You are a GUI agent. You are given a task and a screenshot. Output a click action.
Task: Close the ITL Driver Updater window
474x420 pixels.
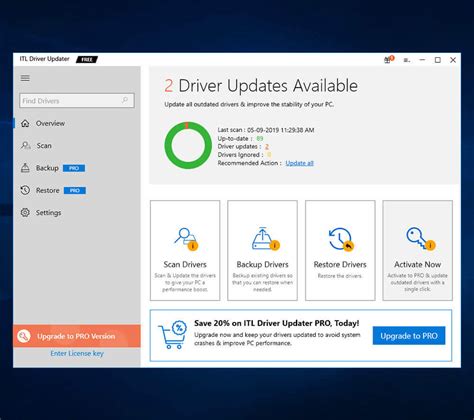[x=453, y=60]
